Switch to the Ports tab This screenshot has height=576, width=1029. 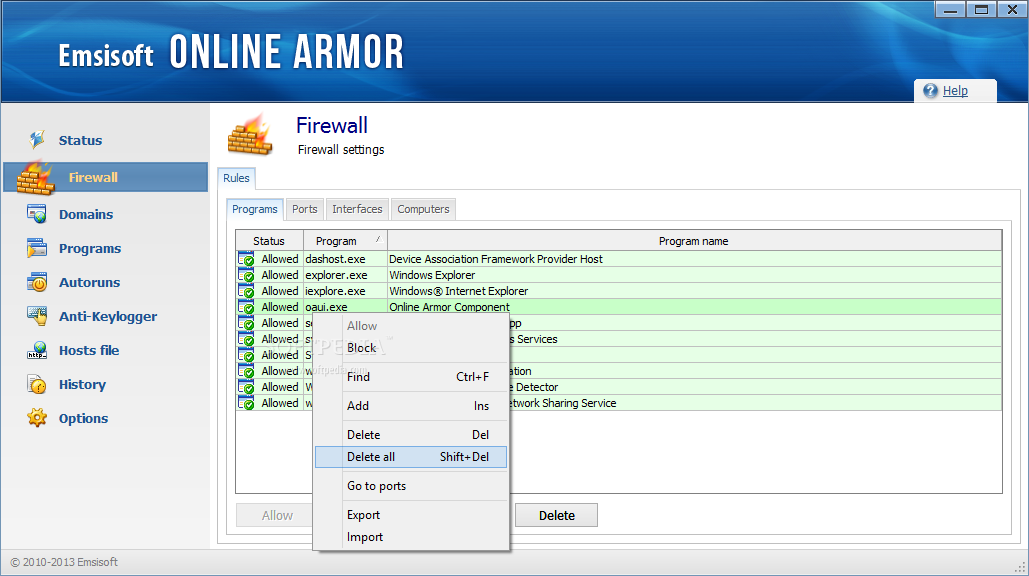[304, 209]
